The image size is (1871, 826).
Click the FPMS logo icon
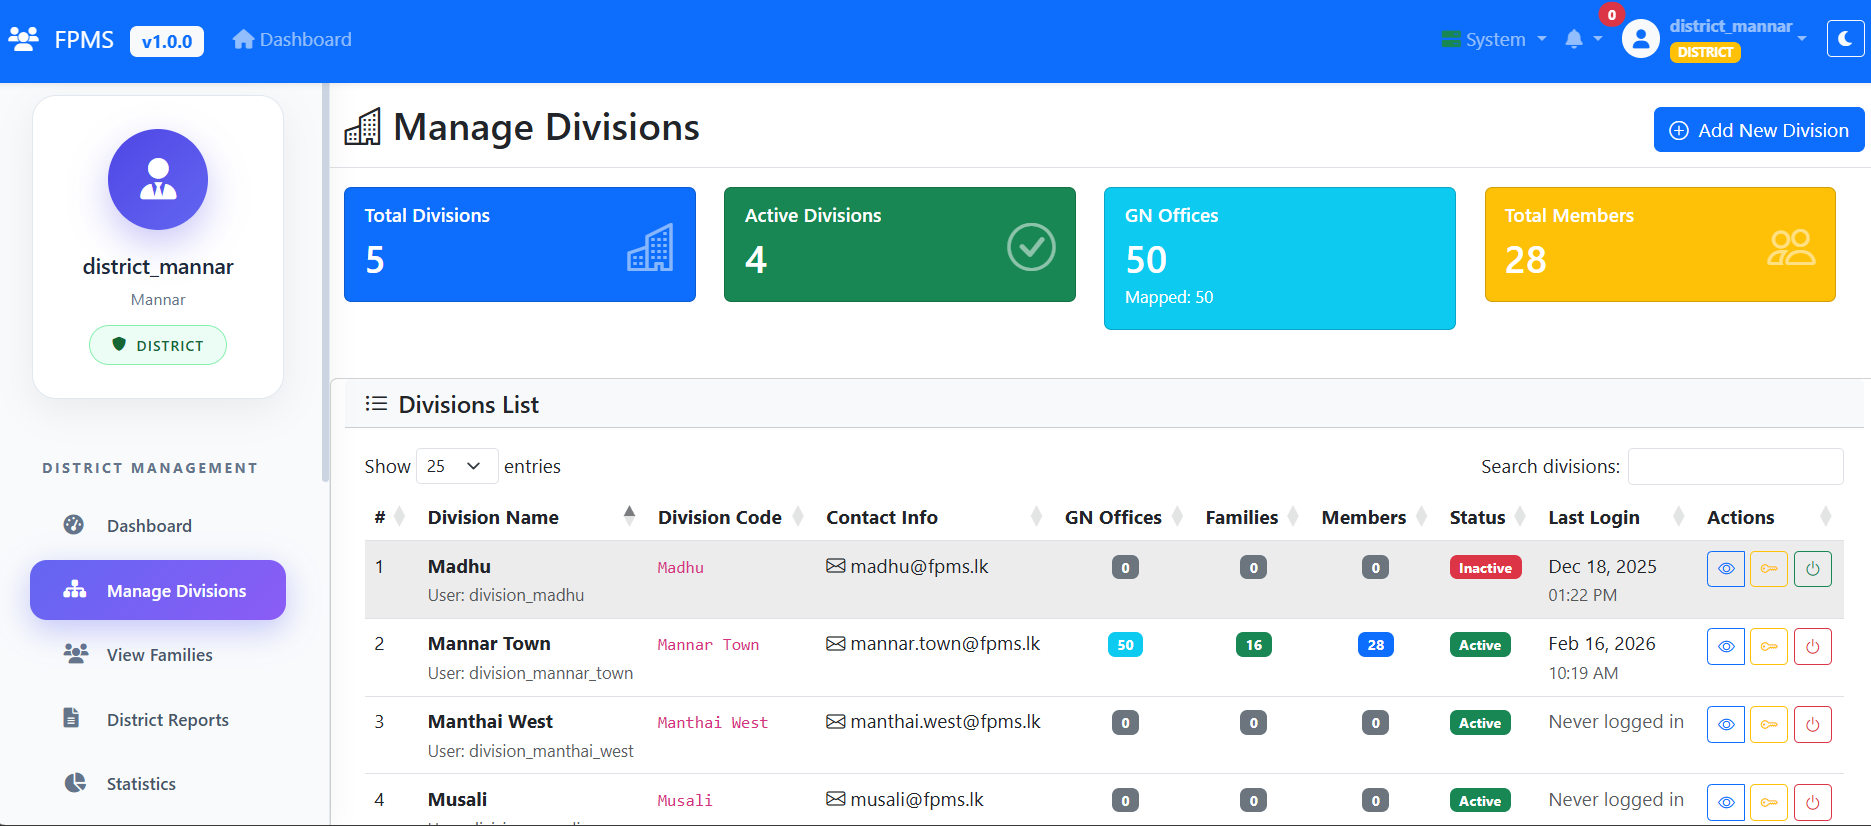point(23,39)
